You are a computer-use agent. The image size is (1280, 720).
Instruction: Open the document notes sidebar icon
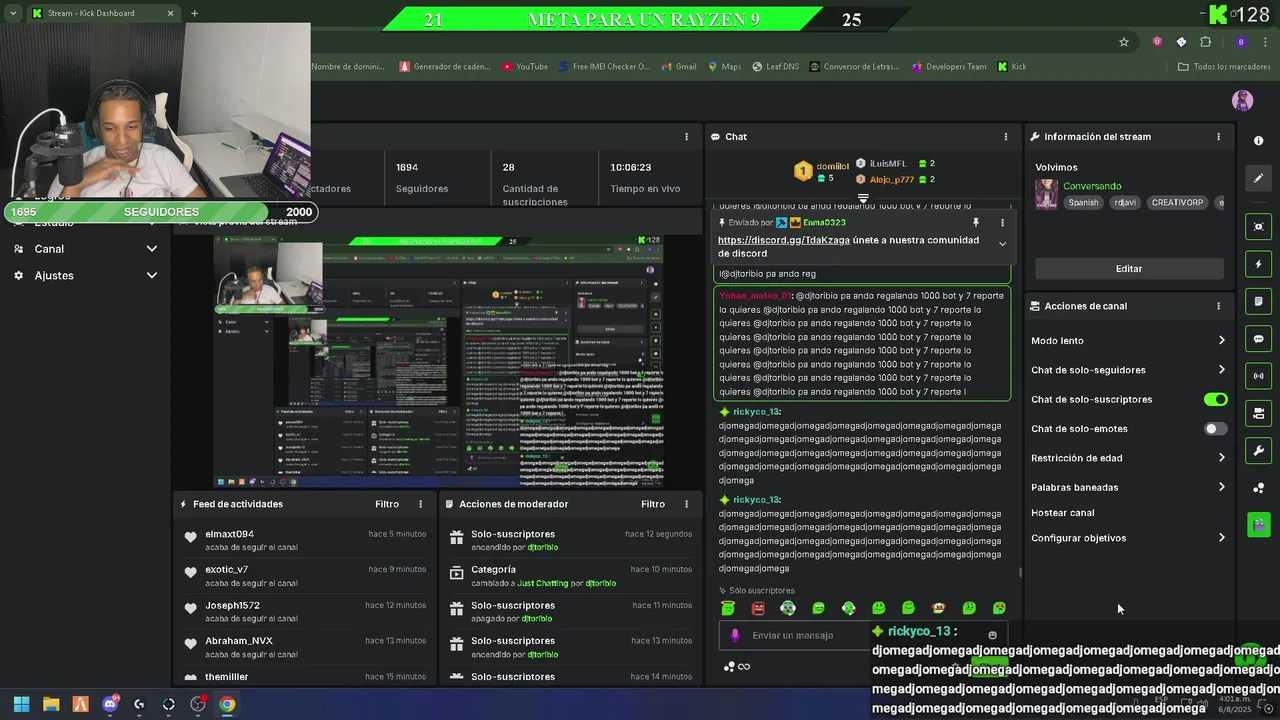coord(1259,301)
